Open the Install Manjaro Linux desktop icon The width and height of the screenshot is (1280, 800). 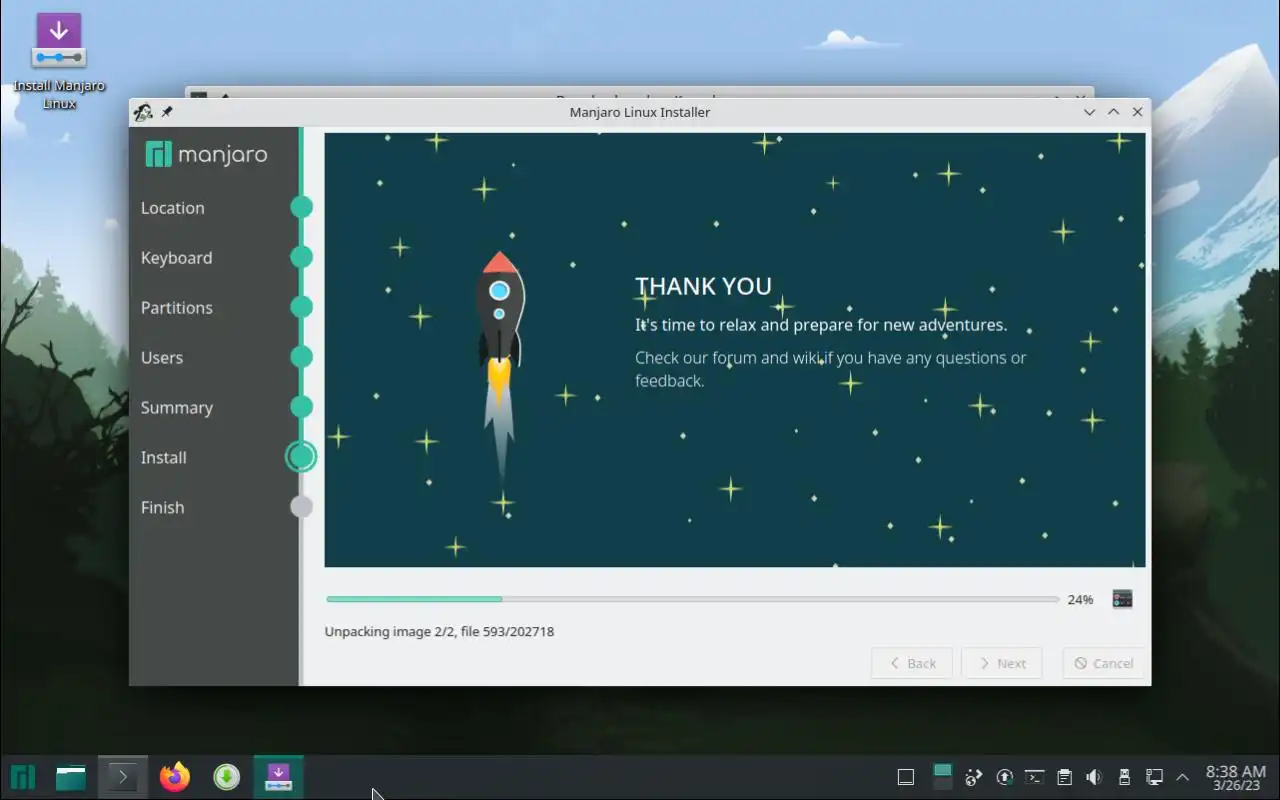[58, 60]
